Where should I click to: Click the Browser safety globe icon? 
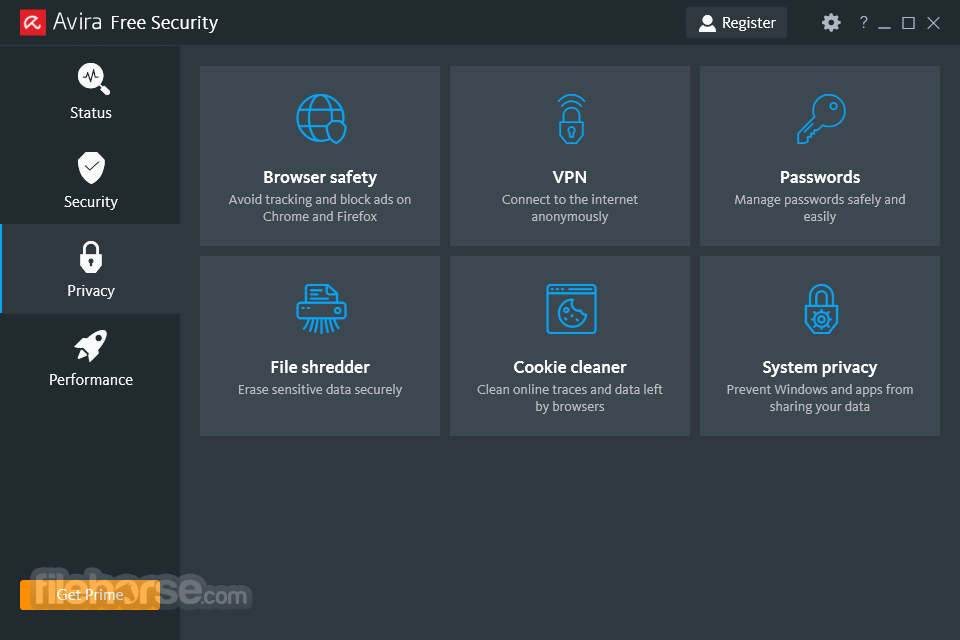321,119
